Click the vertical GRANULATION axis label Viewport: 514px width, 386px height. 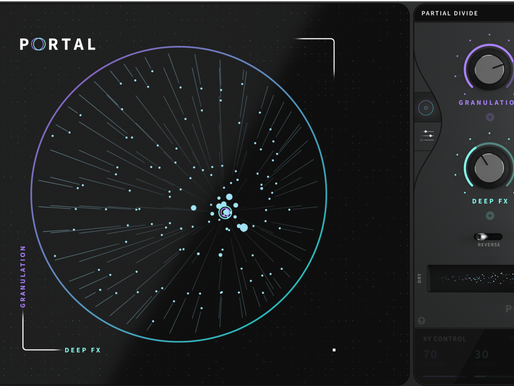[23, 277]
